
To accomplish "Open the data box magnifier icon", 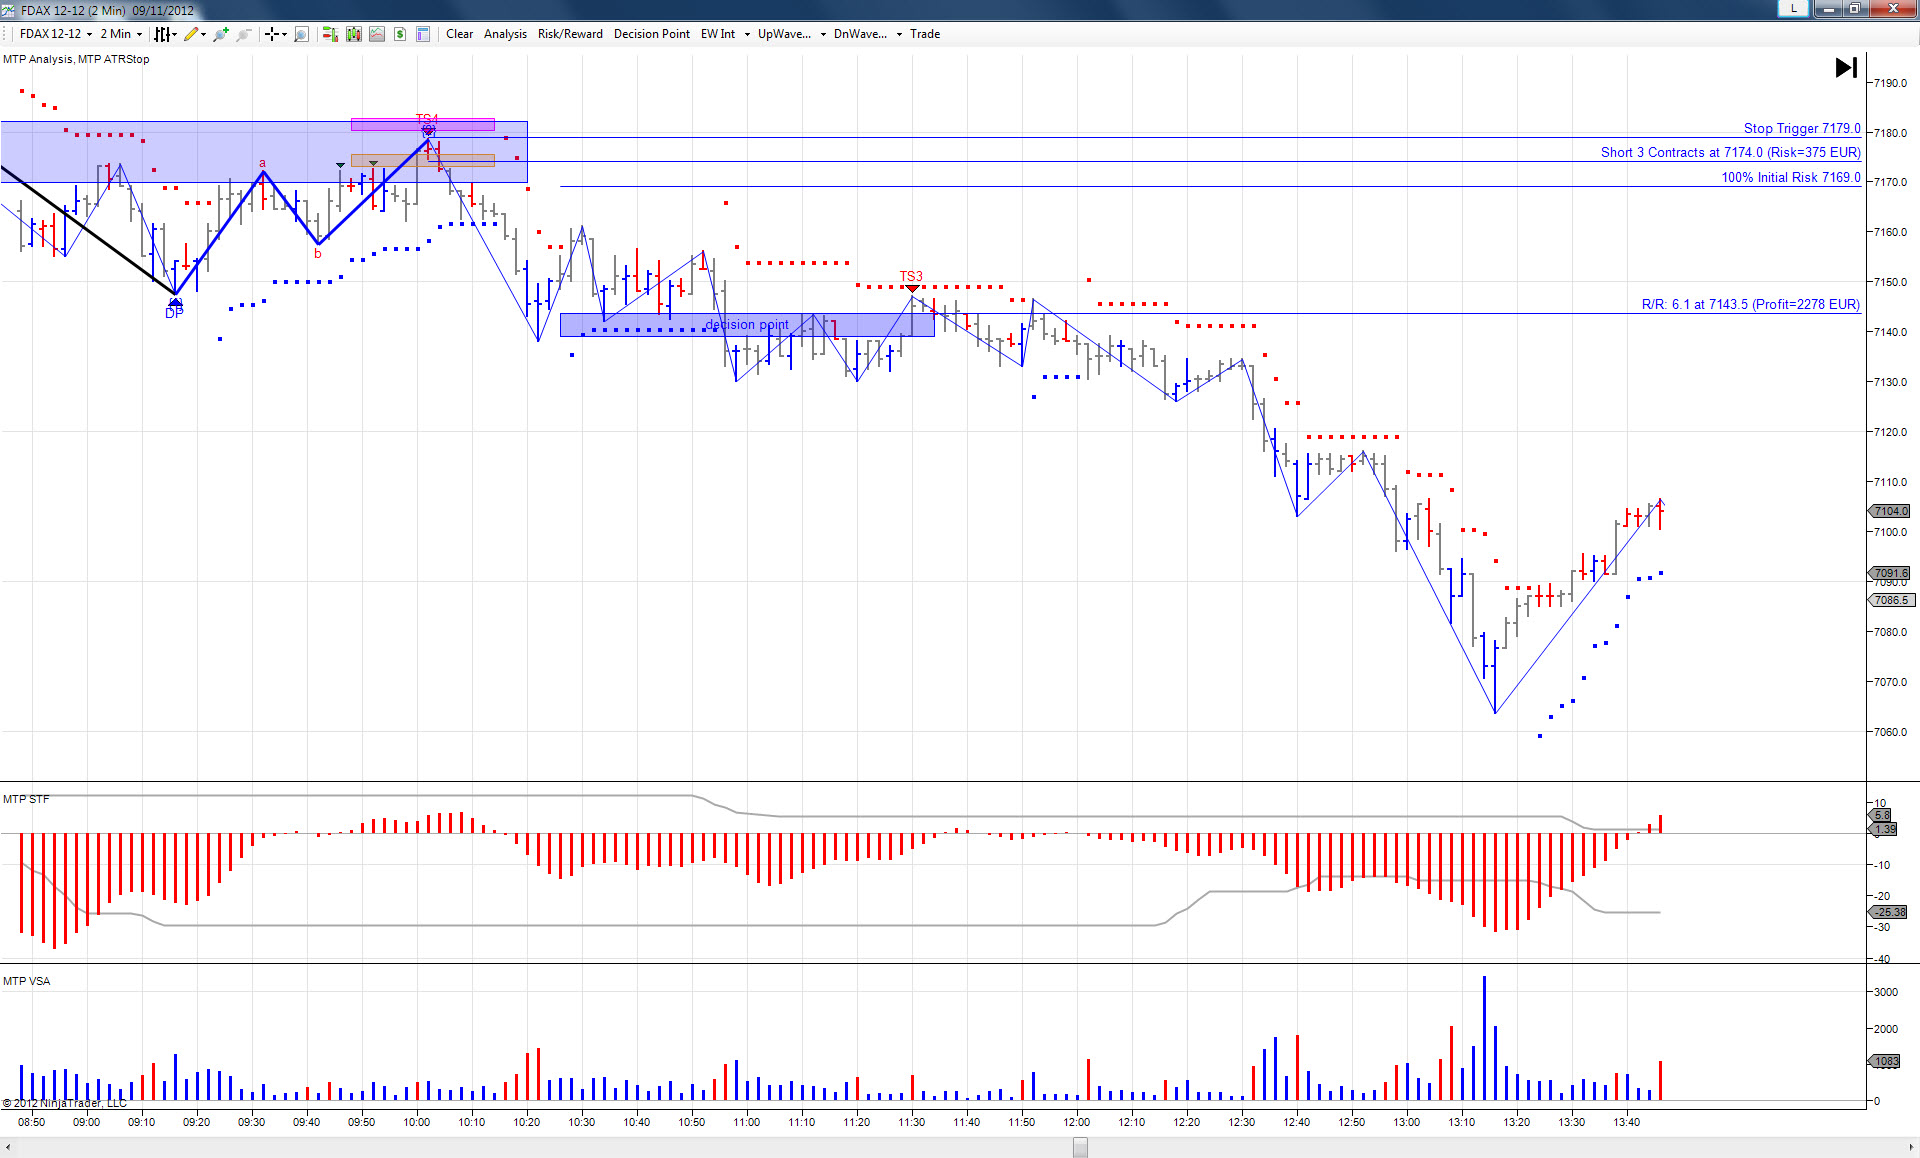I will coord(301,34).
